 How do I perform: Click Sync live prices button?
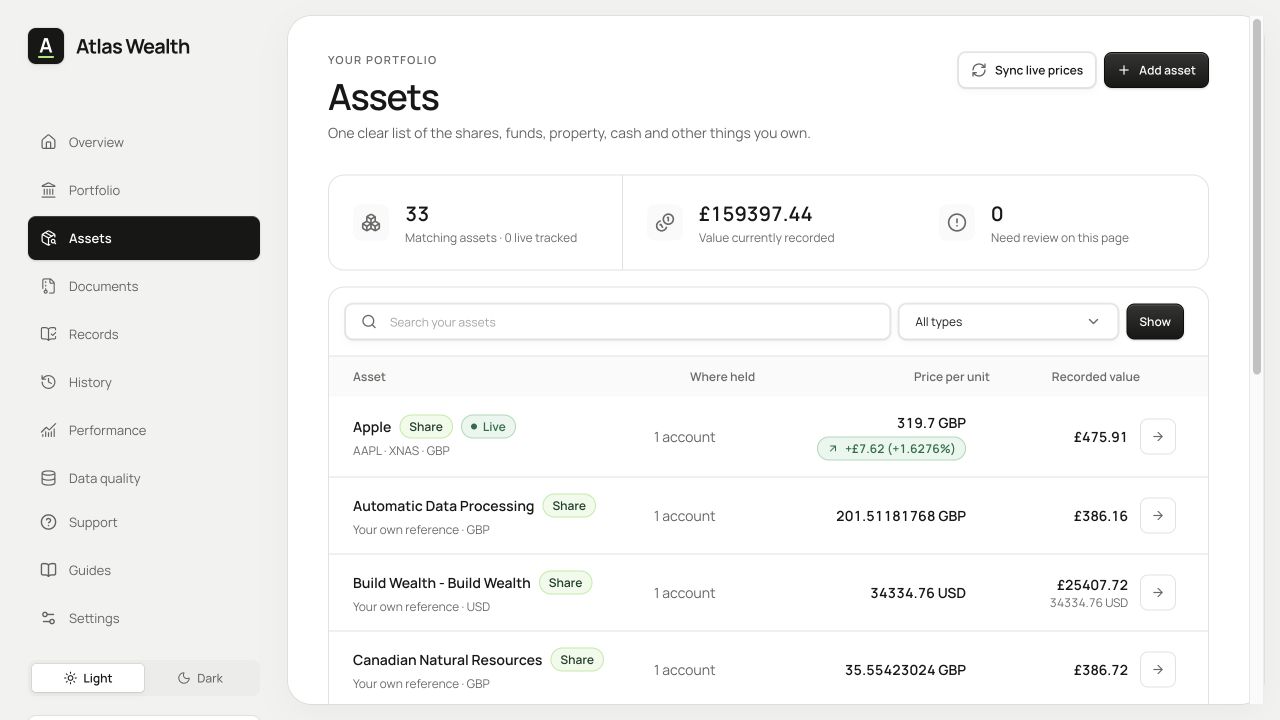1027,70
